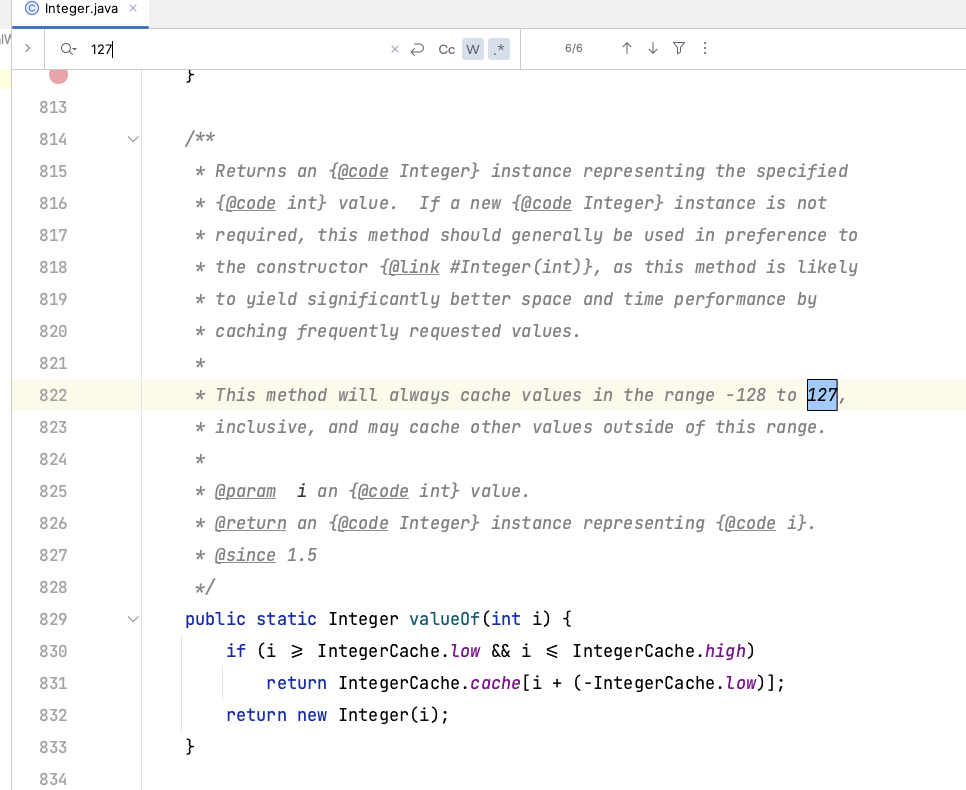Click line number 829 in the gutter
Viewport: 966px width, 790px height.
[53, 619]
